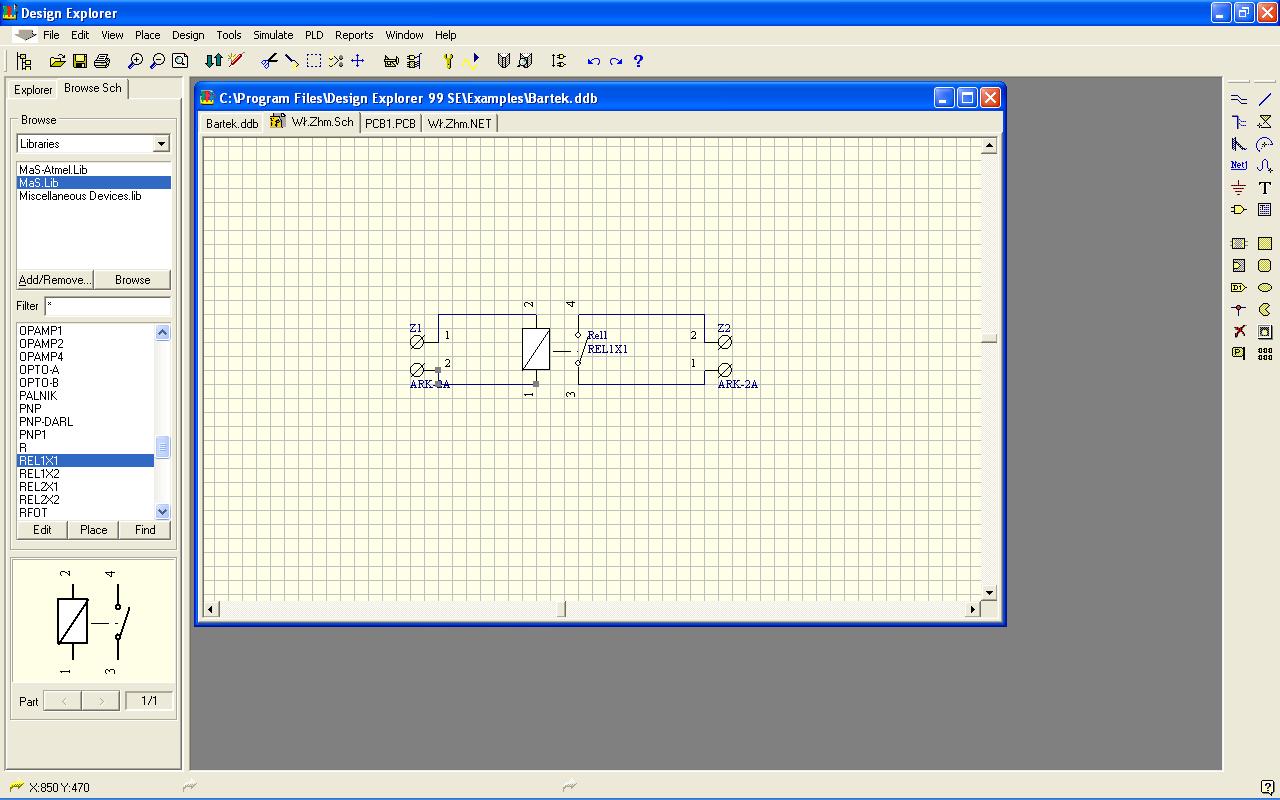Open the Simulate menu
The height and width of the screenshot is (800, 1280).
[x=273, y=35]
